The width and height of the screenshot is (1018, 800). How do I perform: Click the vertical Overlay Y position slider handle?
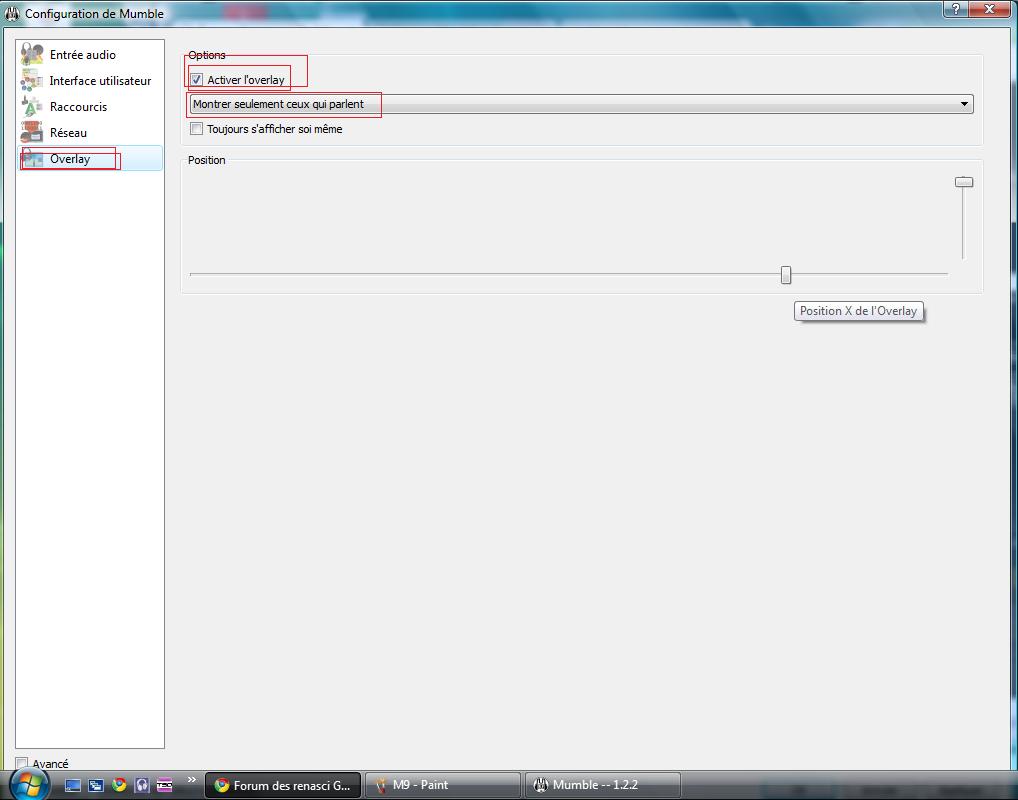(x=964, y=182)
